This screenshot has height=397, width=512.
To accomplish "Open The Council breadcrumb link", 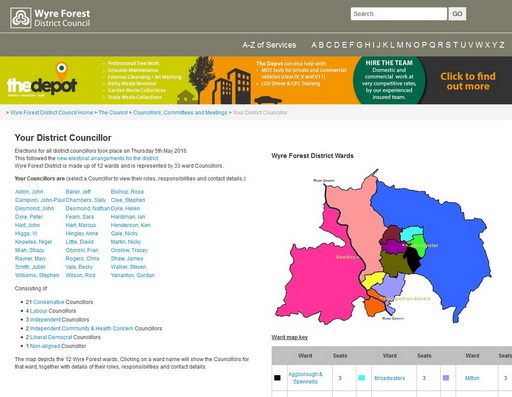I will click(113, 113).
